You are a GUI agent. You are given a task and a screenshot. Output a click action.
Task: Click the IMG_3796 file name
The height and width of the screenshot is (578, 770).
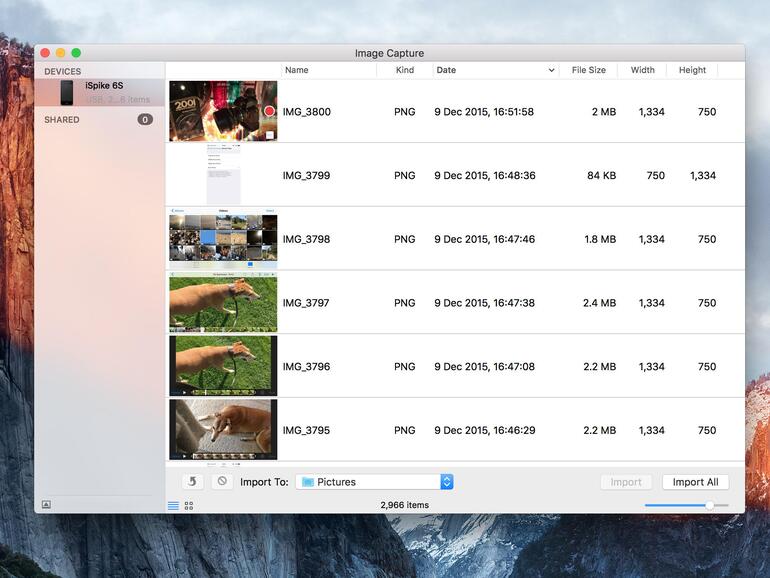coord(306,367)
